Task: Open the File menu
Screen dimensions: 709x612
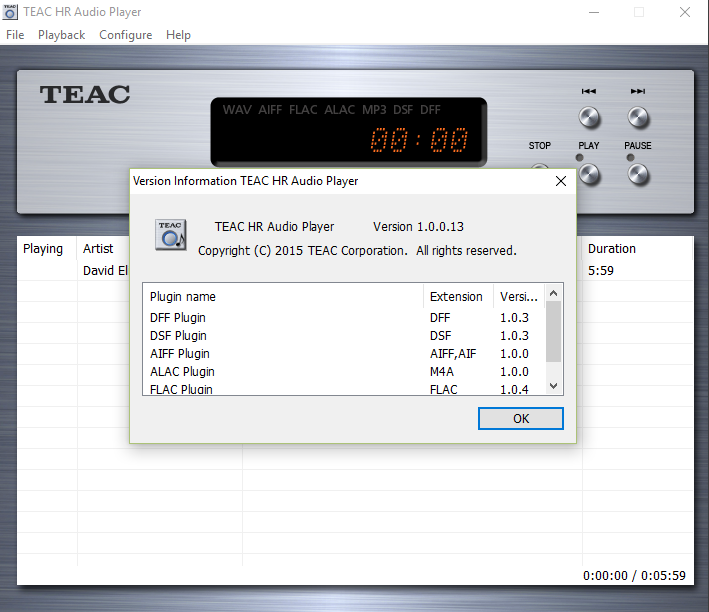Action: [15, 35]
